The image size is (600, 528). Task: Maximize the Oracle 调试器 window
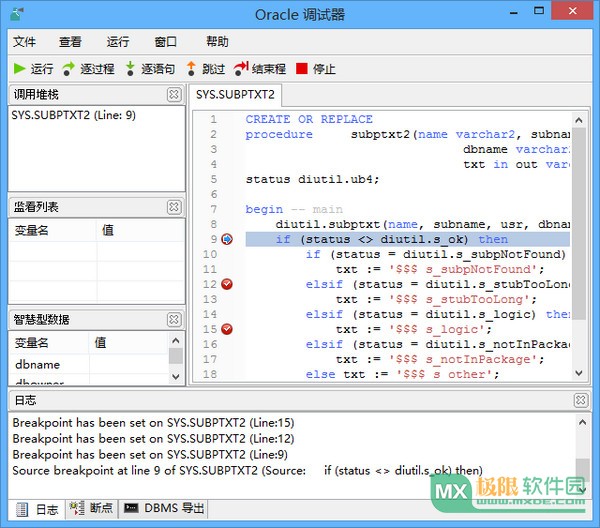click(539, 11)
